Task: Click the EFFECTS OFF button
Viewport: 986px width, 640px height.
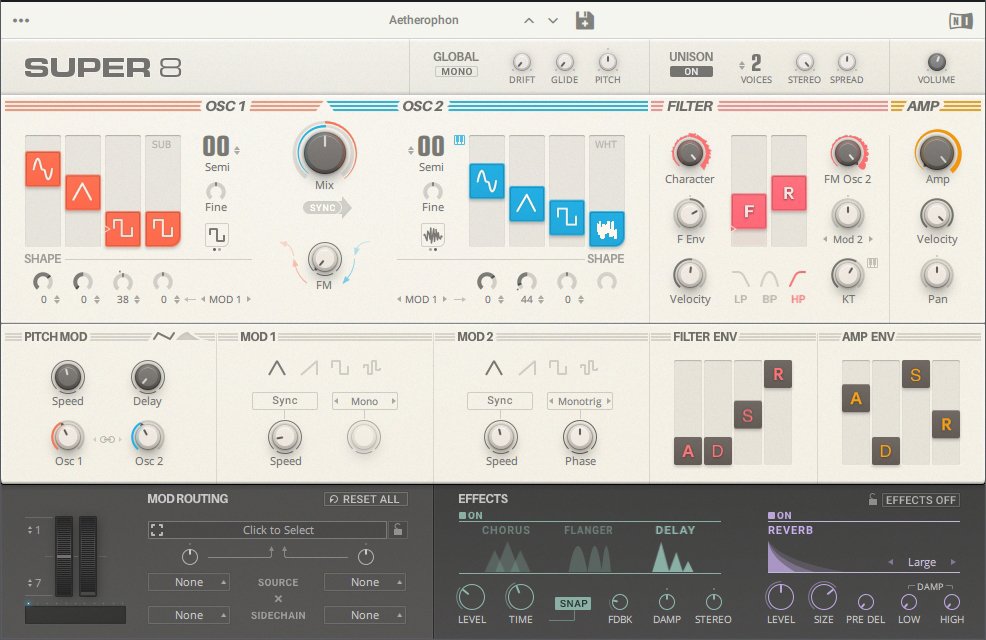Action: pyautogui.click(x=921, y=500)
